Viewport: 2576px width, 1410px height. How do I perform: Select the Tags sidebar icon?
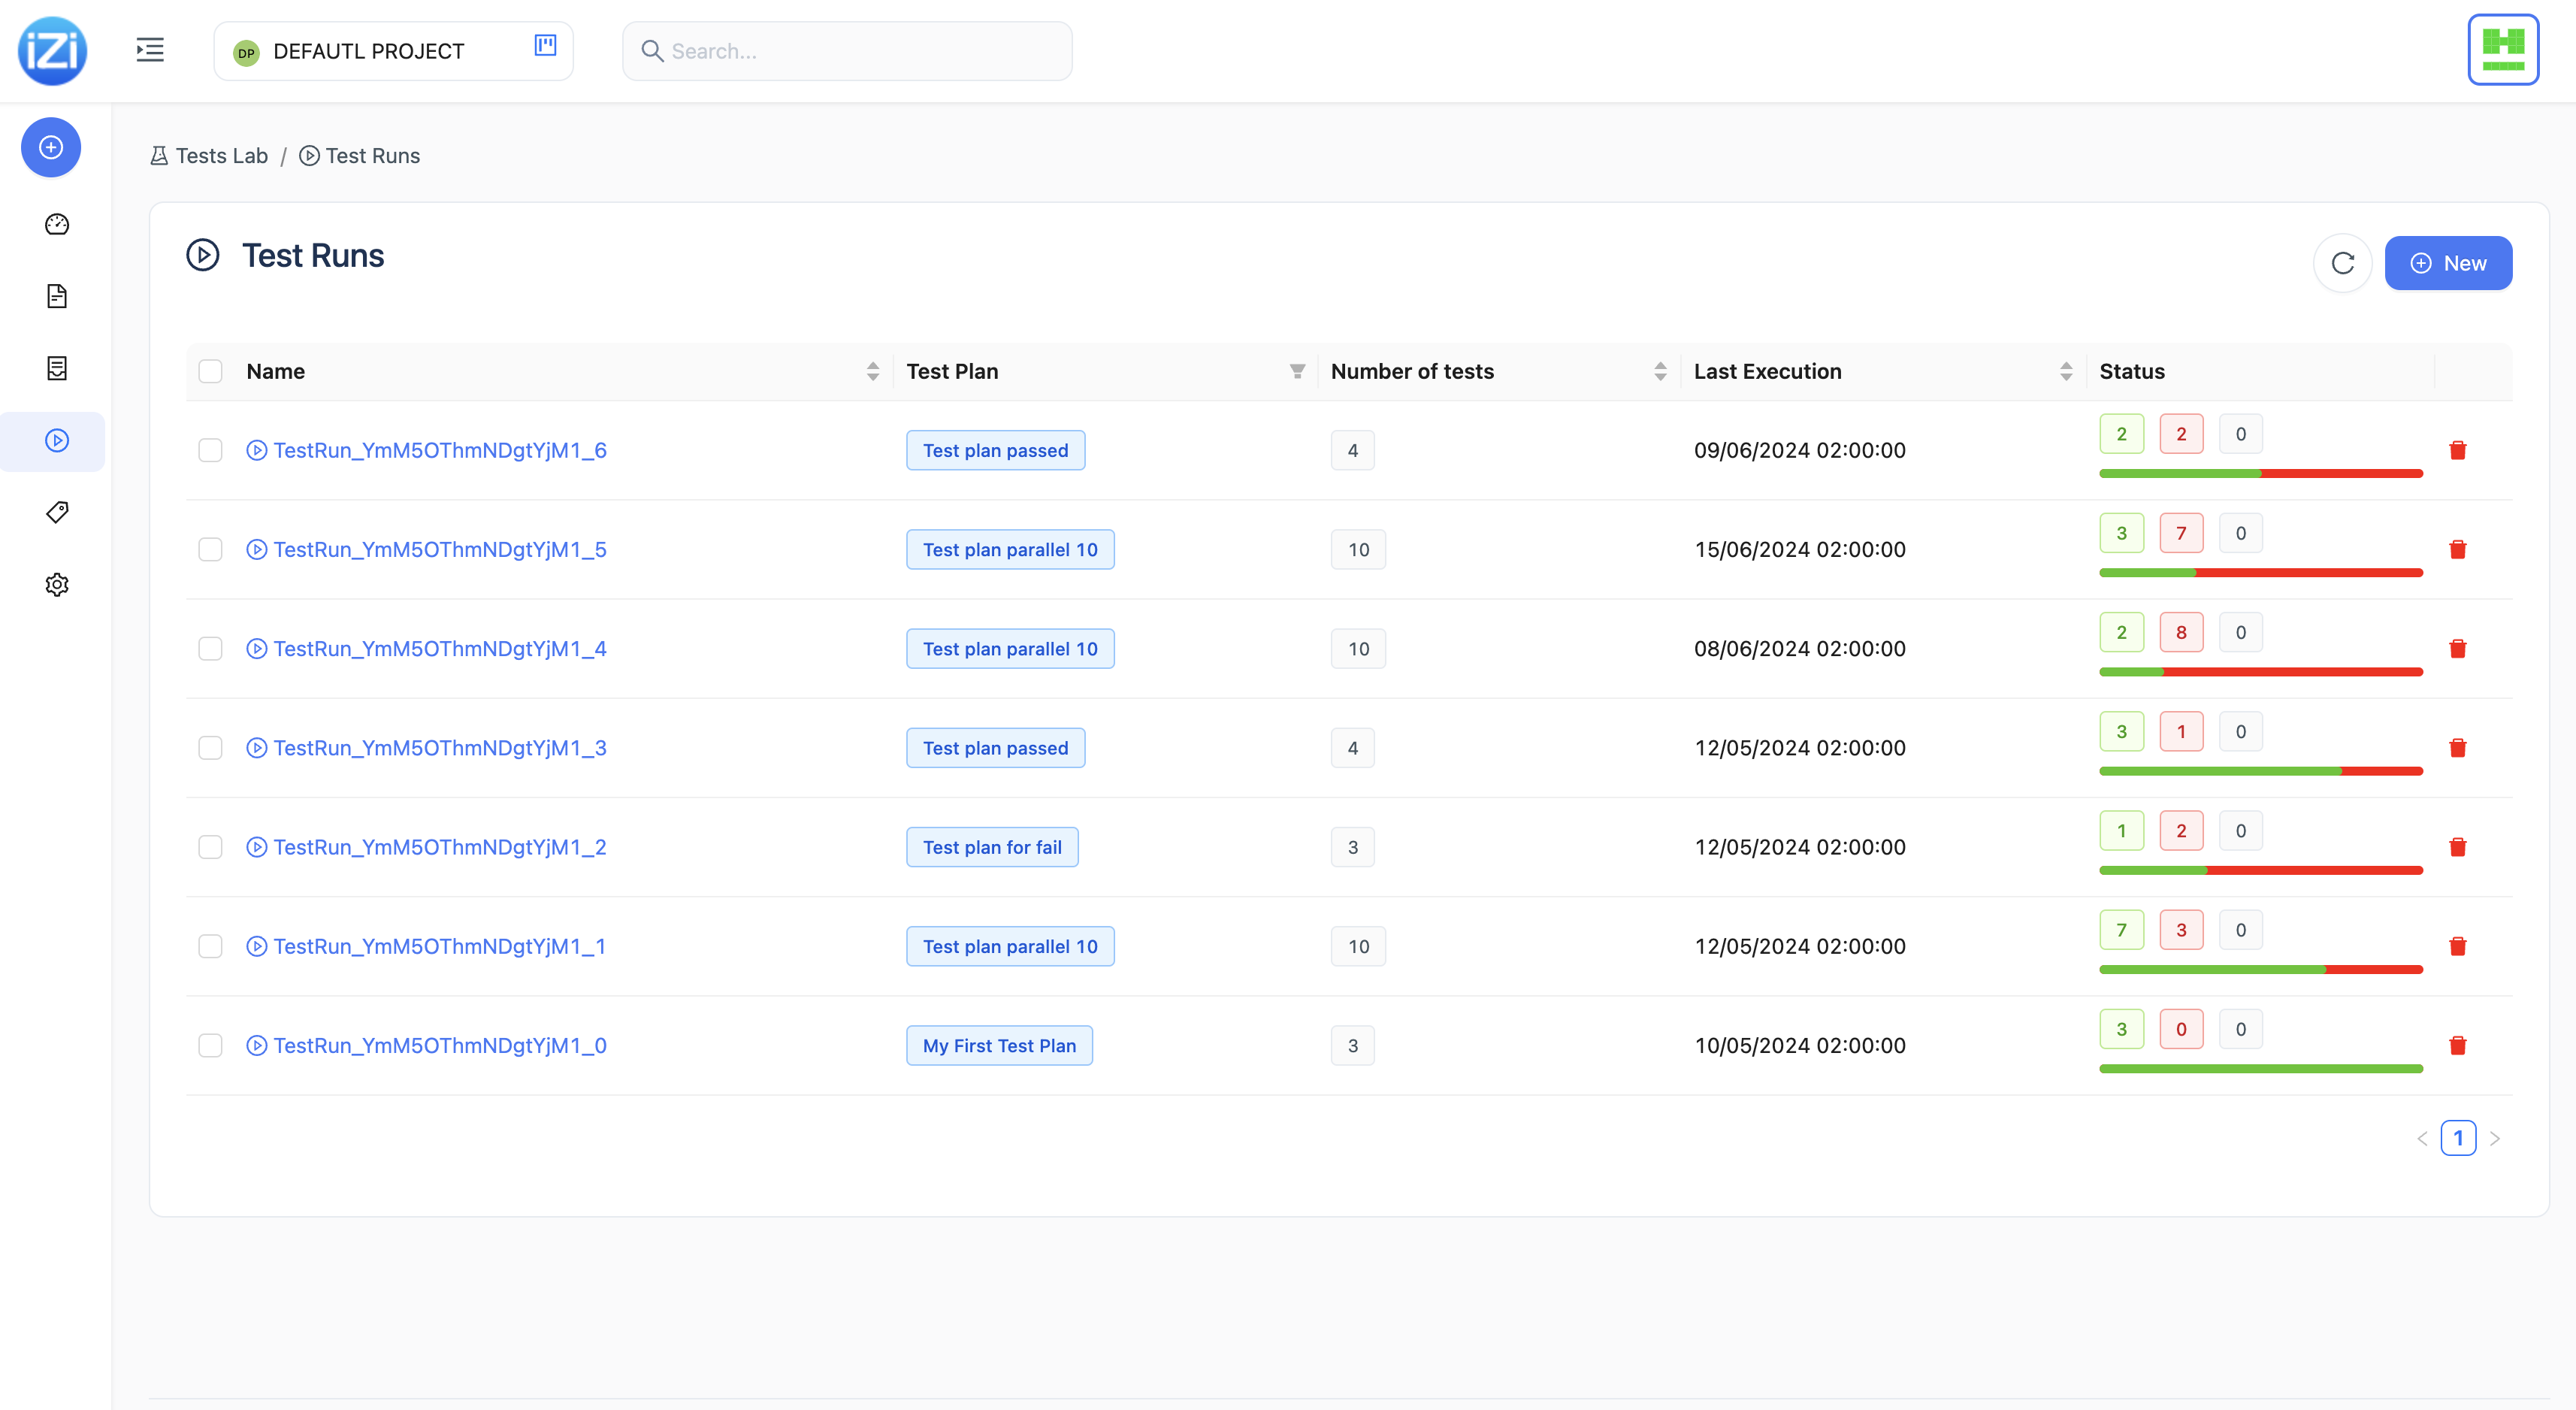(57, 512)
